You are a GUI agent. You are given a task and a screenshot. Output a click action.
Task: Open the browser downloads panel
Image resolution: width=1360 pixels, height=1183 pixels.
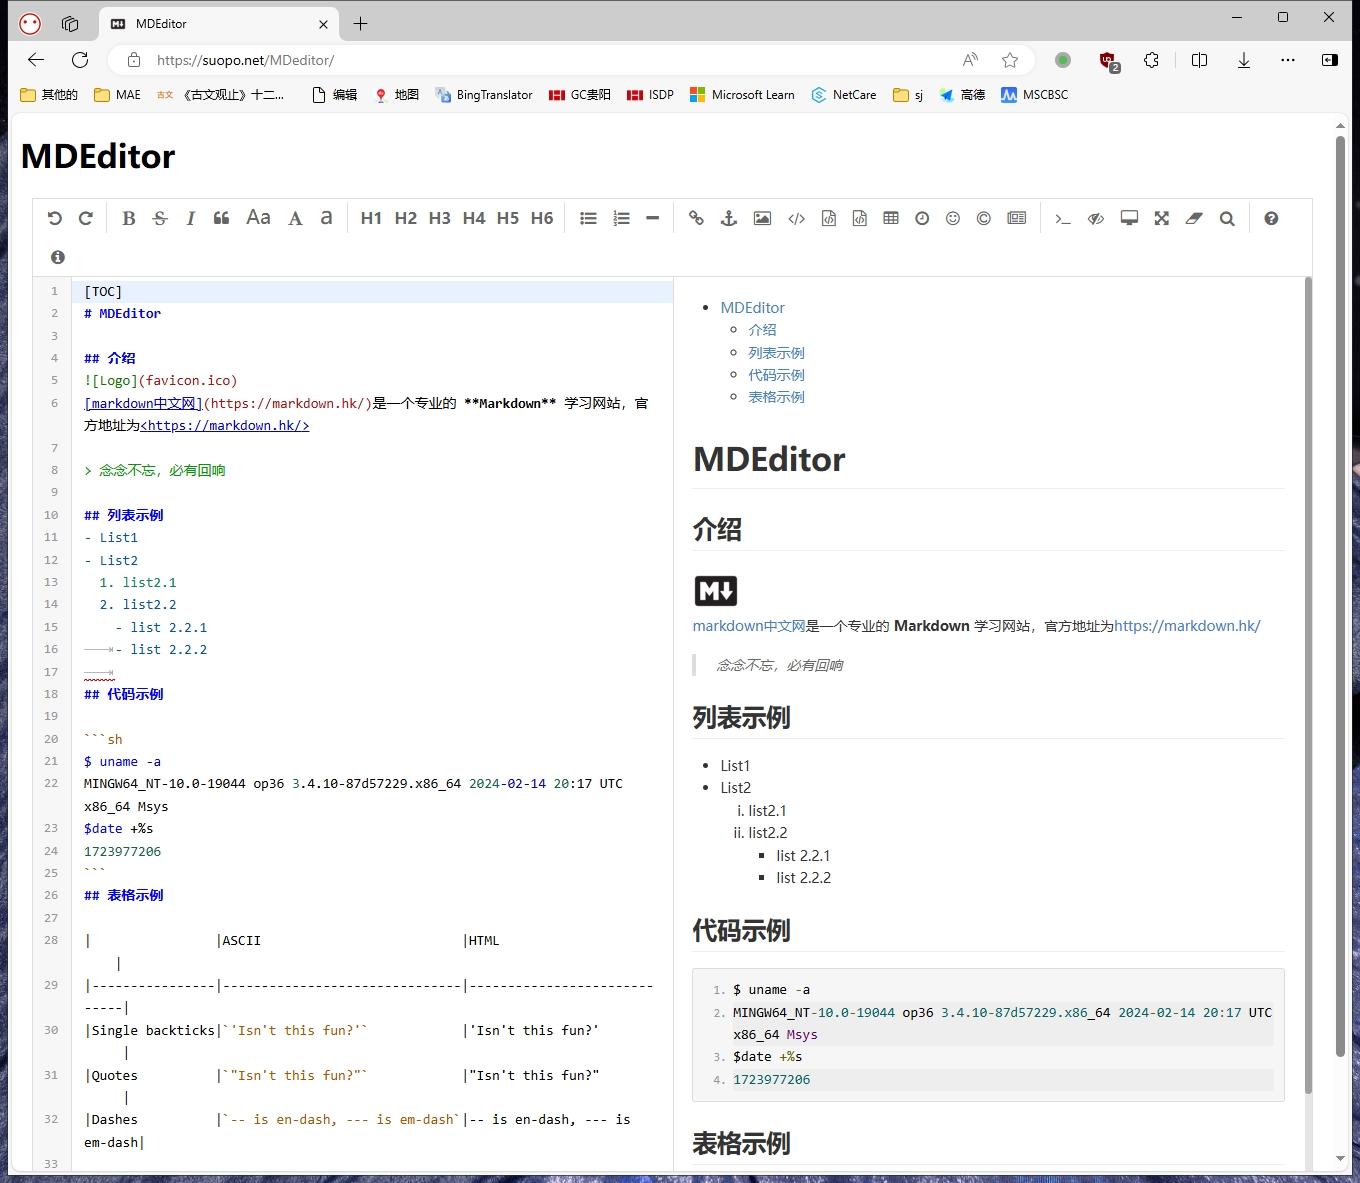[x=1244, y=60]
